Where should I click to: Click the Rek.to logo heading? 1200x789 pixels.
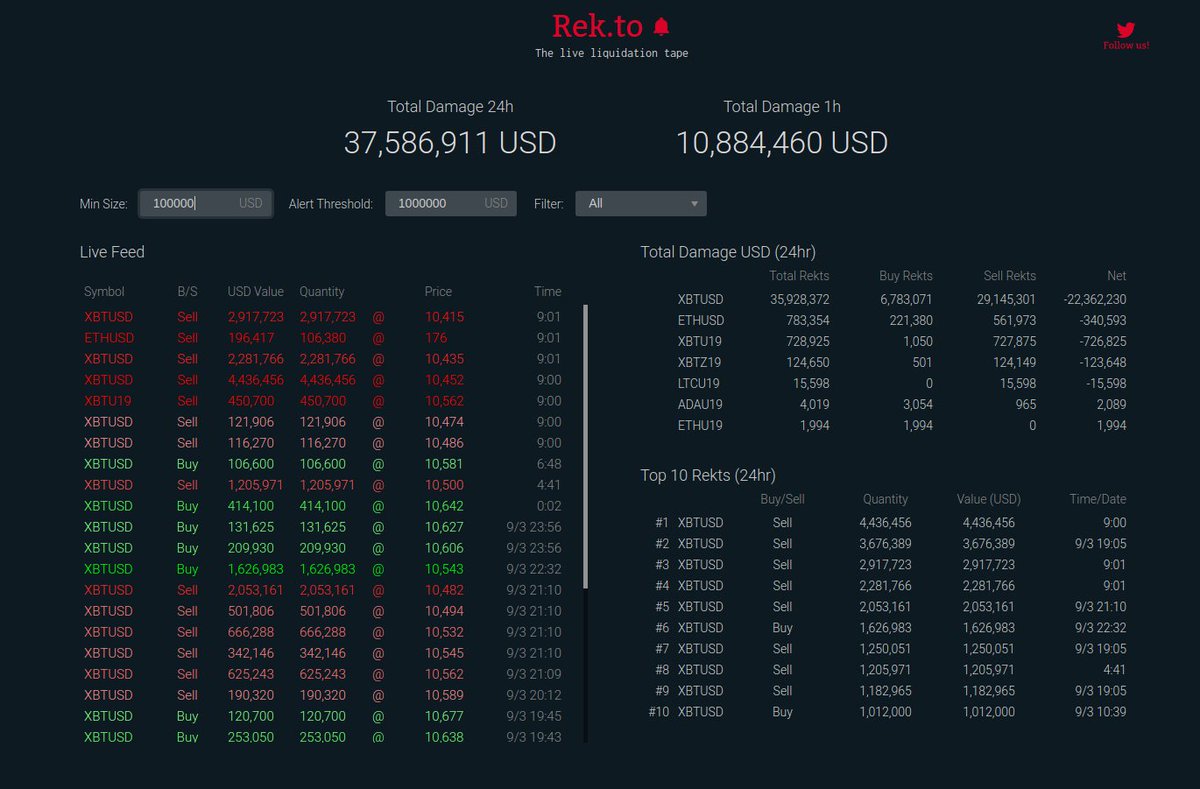[x=597, y=25]
